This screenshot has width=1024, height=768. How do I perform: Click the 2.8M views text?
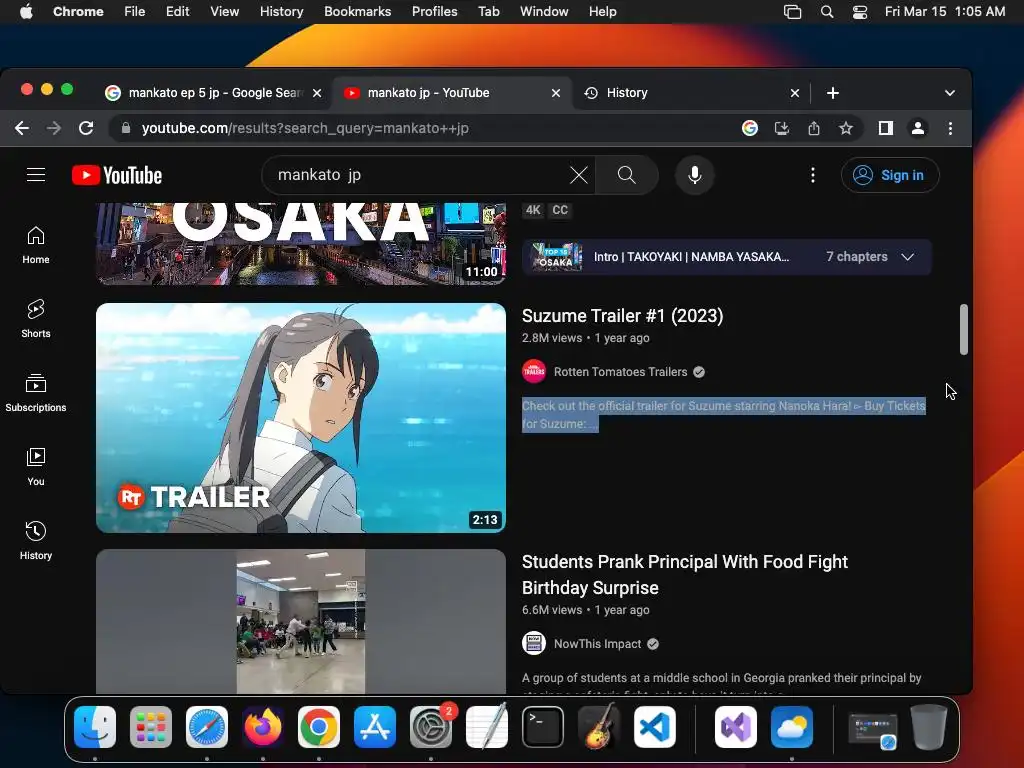point(552,338)
